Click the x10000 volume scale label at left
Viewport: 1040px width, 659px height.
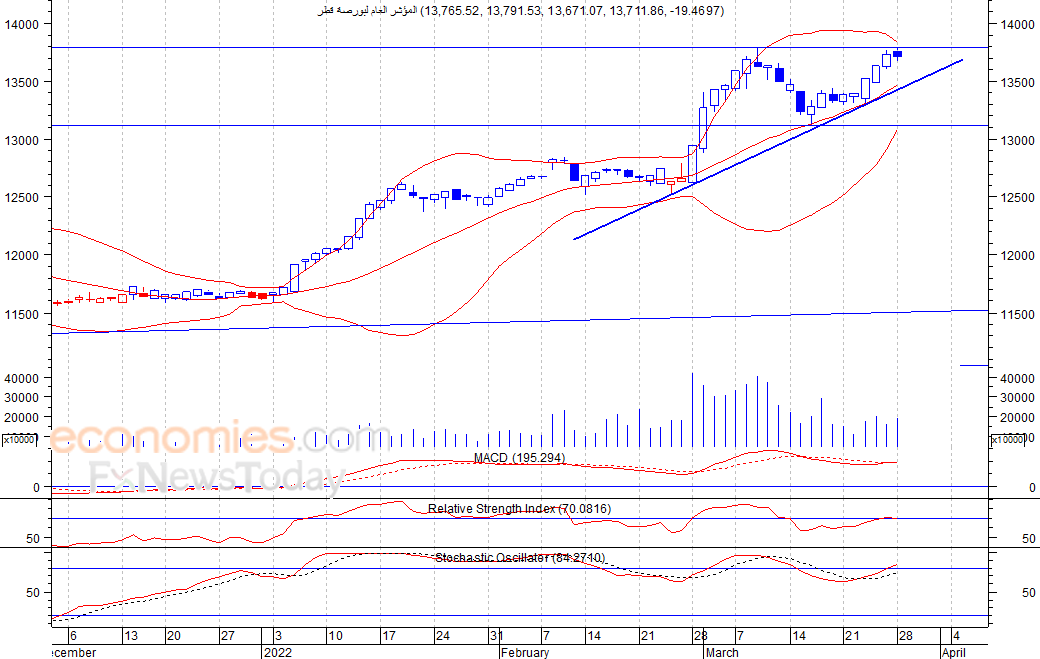(20, 440)
